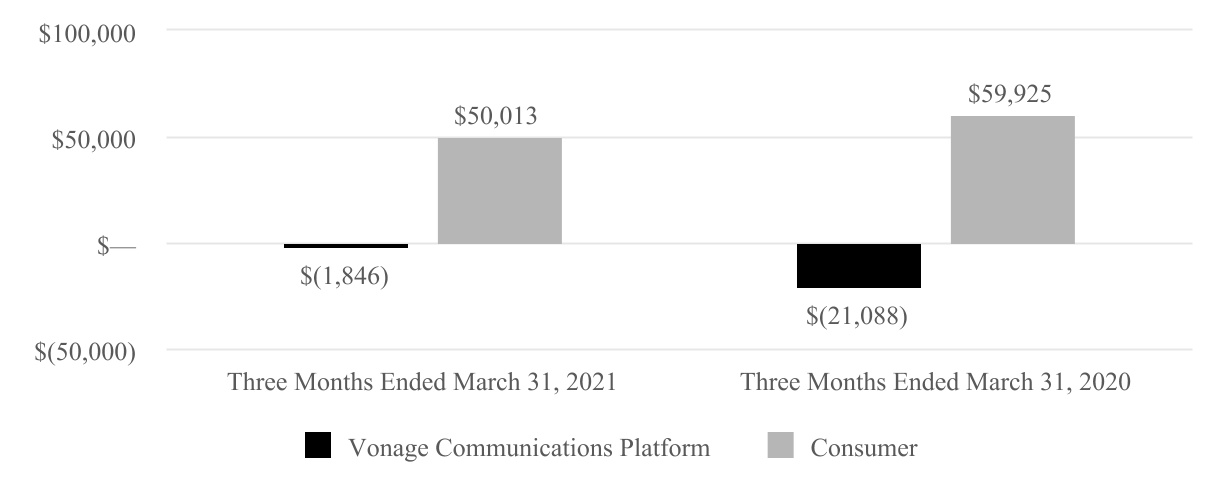
Task: Click the gray Consumer bar for 2020
Action: [1012, 180]
